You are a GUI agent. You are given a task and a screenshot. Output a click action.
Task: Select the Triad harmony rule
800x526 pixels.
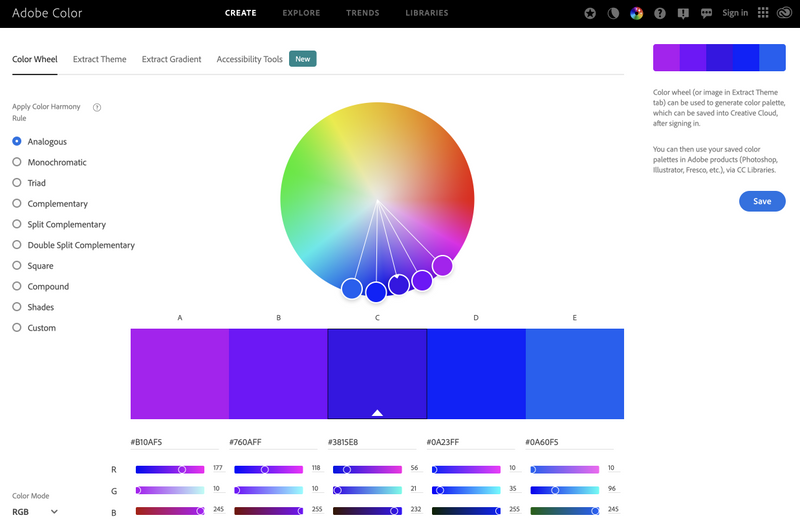click(x=29, y=183)
